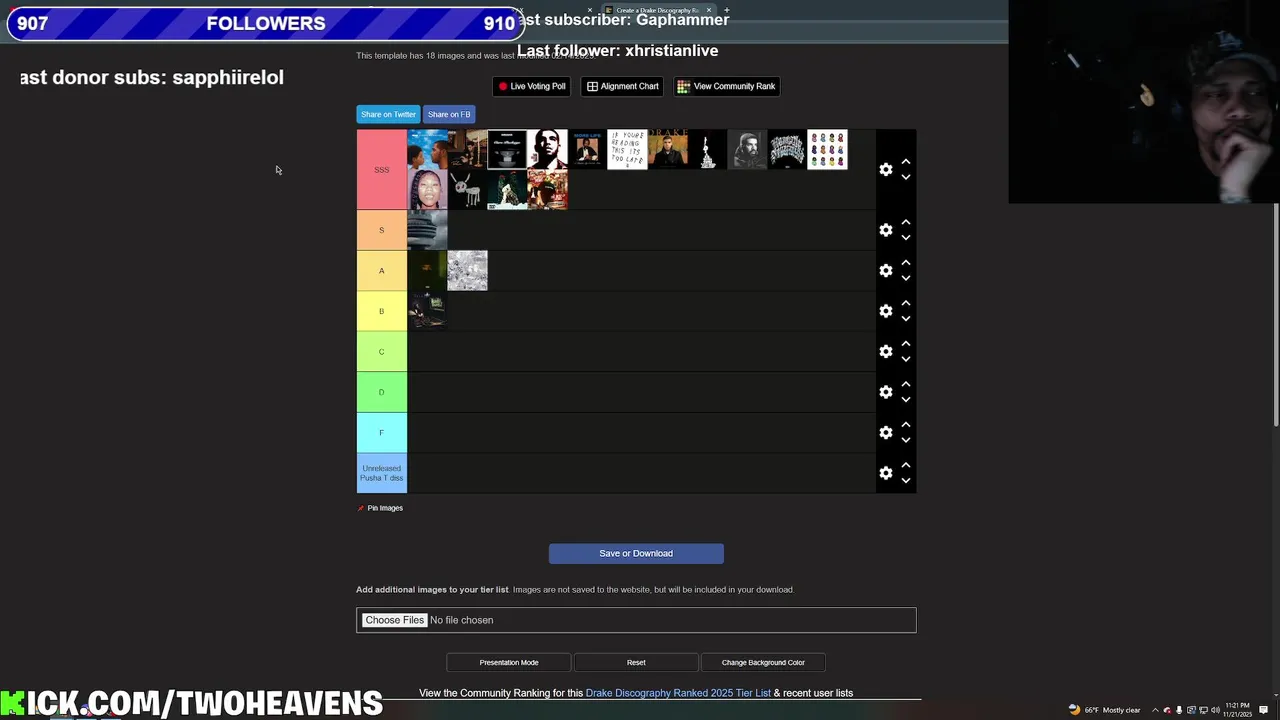This screenshot has width=1280, height=720.
Task: Move A tier row down
Action: (905, 278)
